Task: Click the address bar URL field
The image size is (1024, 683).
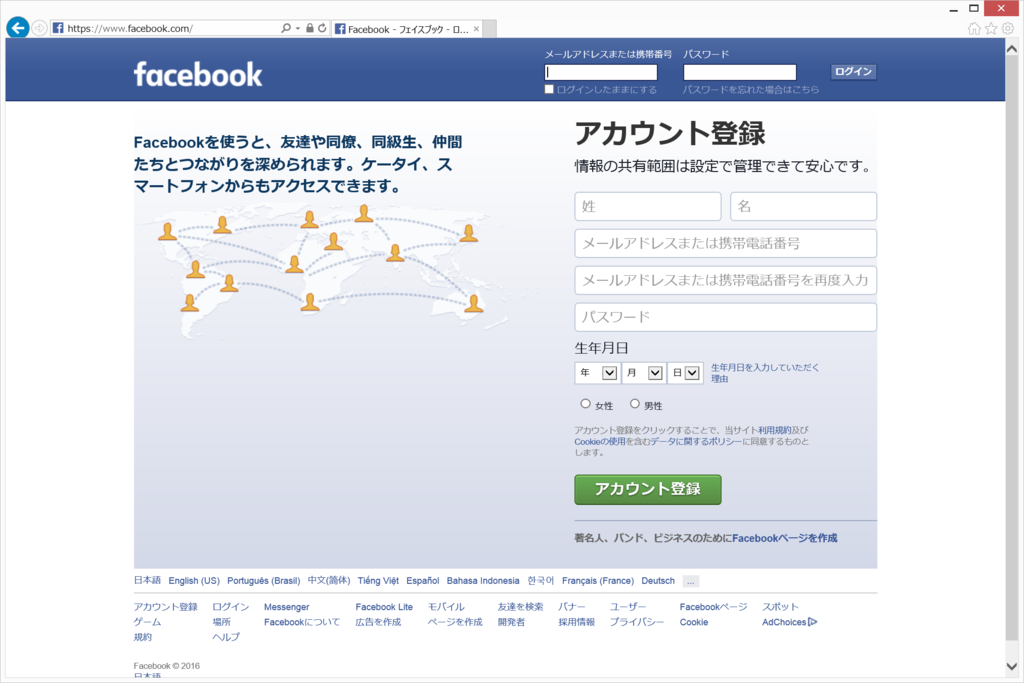Action: point(170,28)
